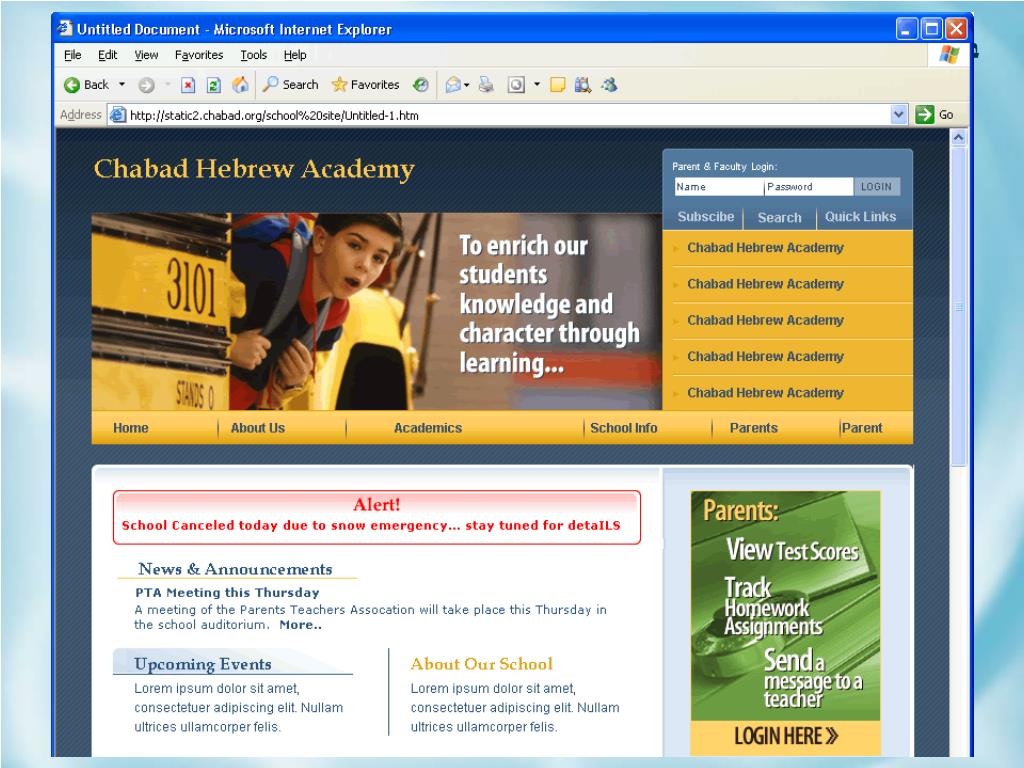The height and width of the screenshot is (768, 1024).
Task: Open School Info in site navigation
Action: pos(624,428)
